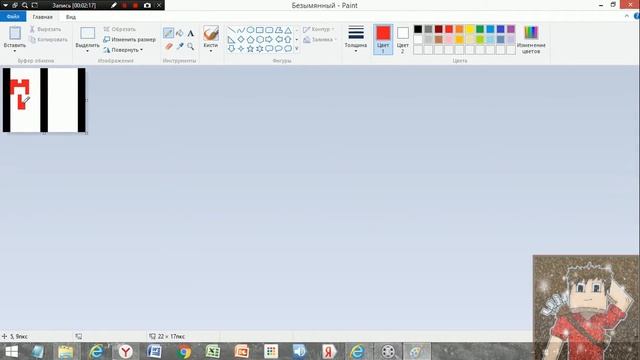Click the 22 × 17пкс canvas size text
The width and height of the screenshot is (640, 360).
pos(171,336)
